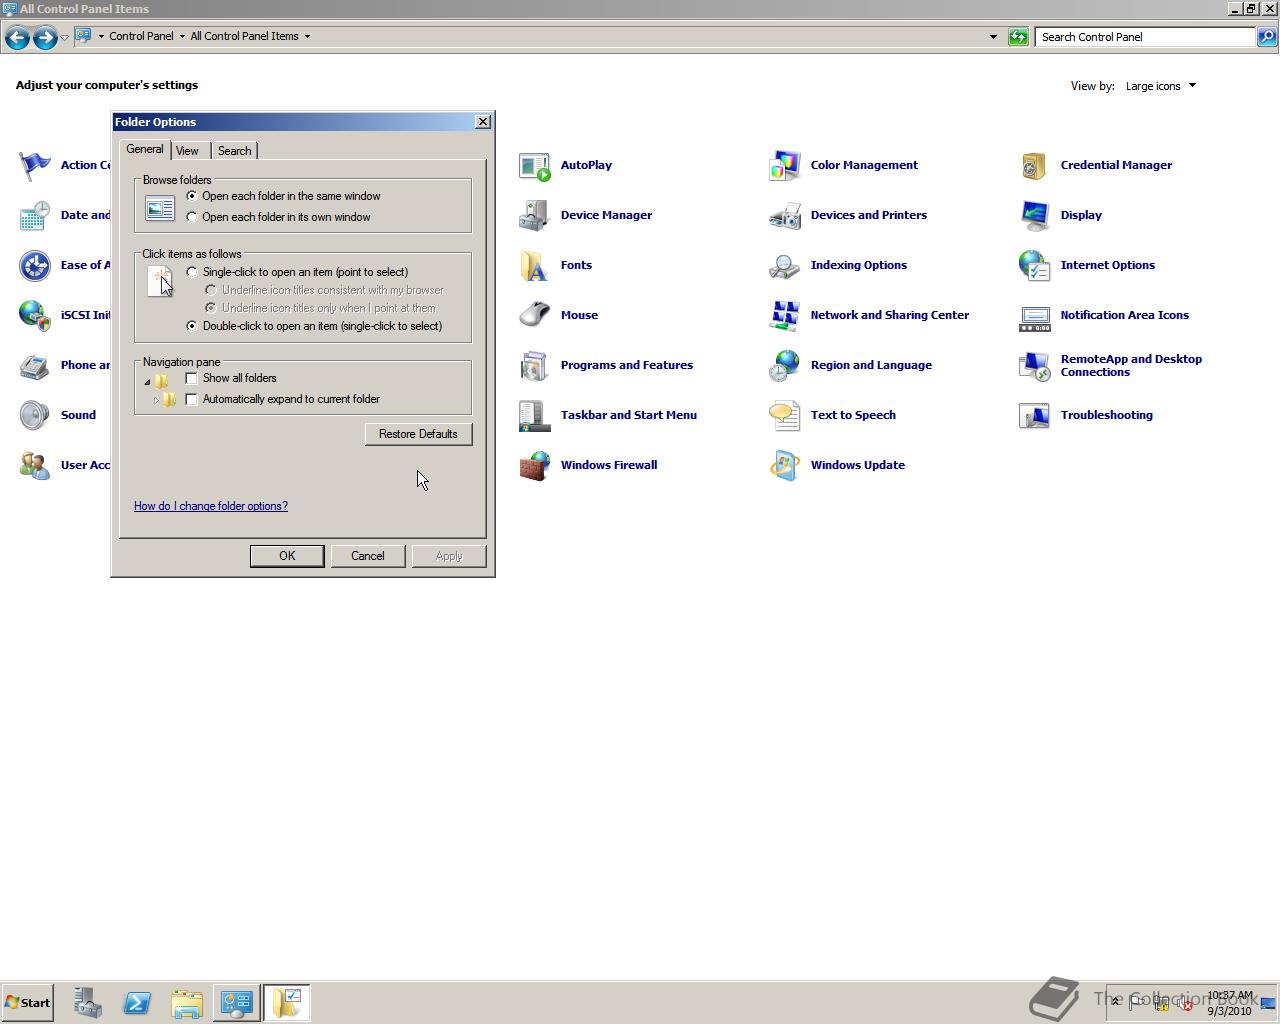Open the Phone and Modem icon
Image resolution: width=1280 pixels, height=1024 pixels.
(35, 366)
